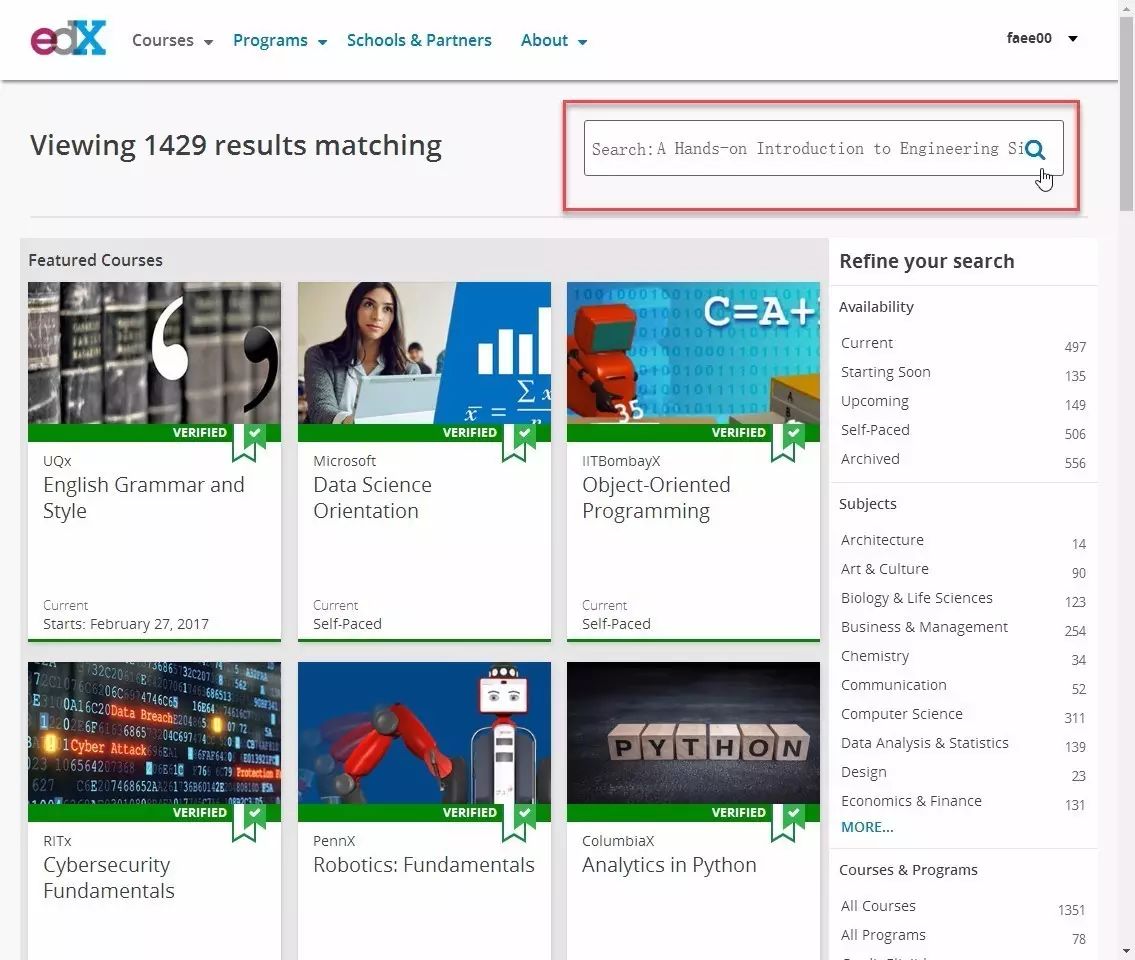Click verified ribbon badge on Analytics in Python
1135x960 pixels.
pos(786,821)
